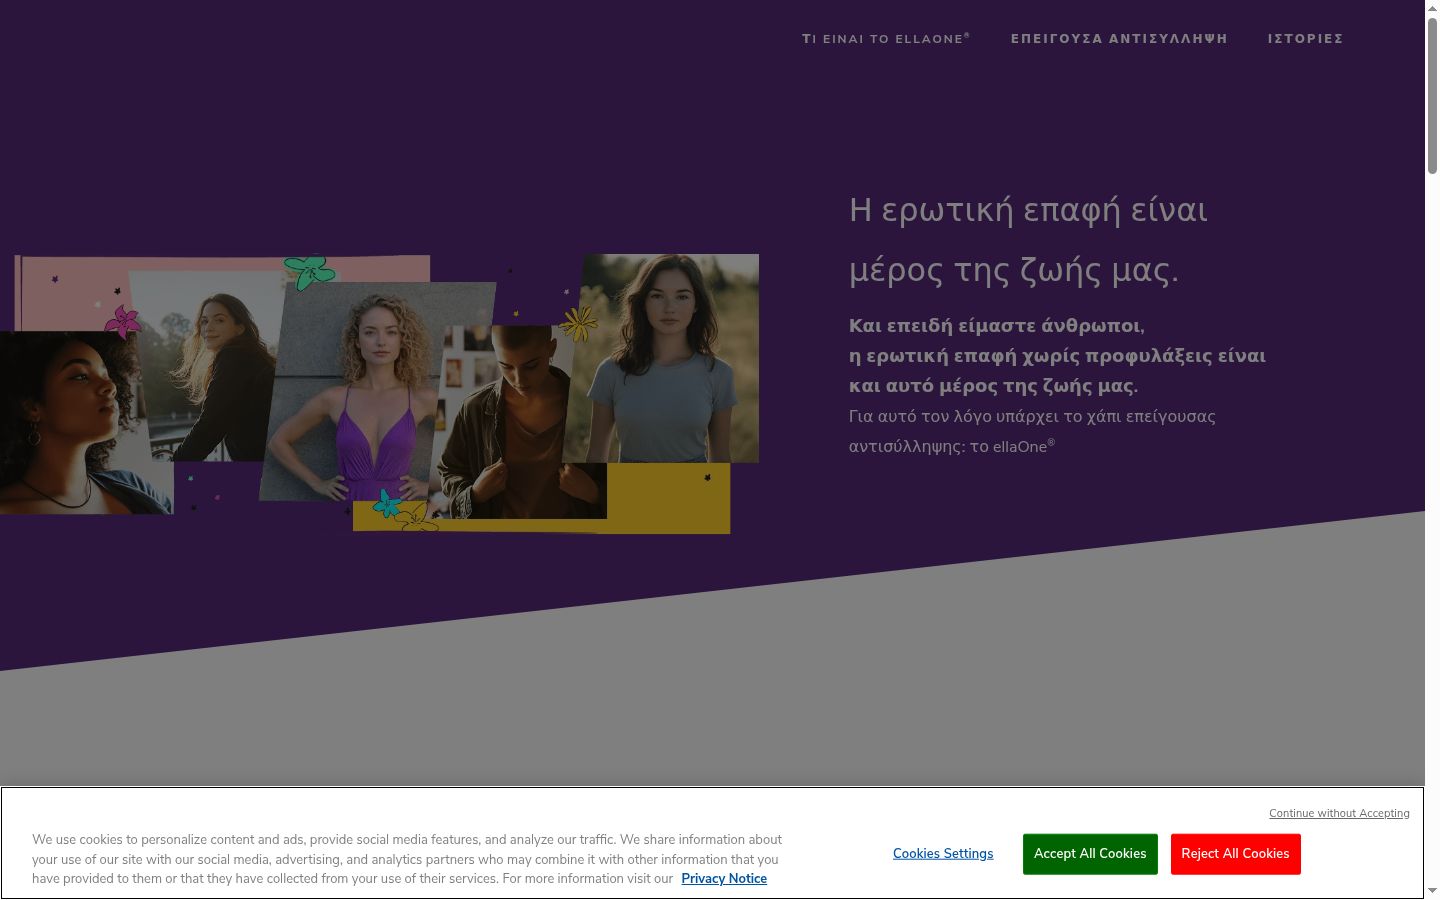Open the ΕΠΕΙΓΟΥΣΑ ΑΝΤΙΣΥΛΛΗΨΗ menu item
Viewport: 1440px width, 900px height.
(1119, 39)
